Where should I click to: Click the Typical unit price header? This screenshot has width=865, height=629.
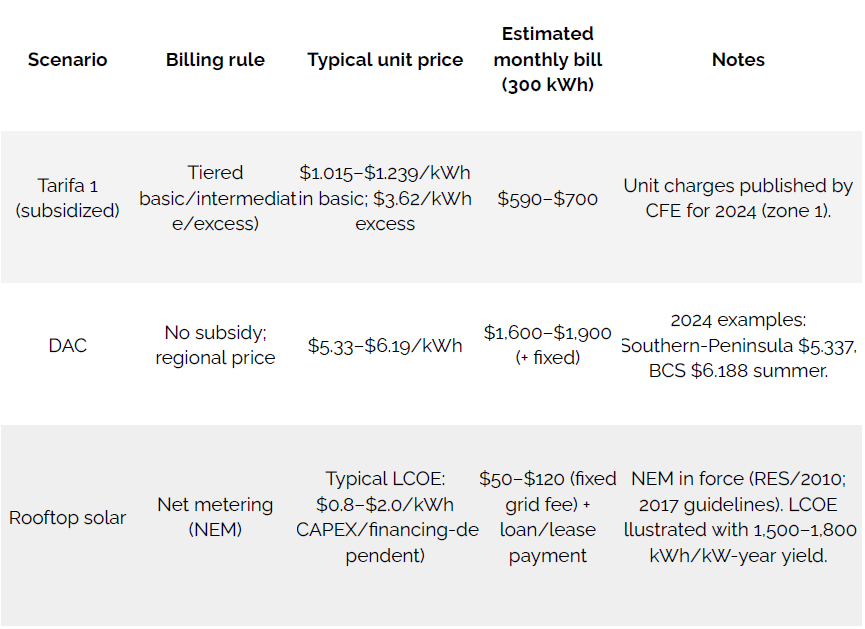[385, 60]
